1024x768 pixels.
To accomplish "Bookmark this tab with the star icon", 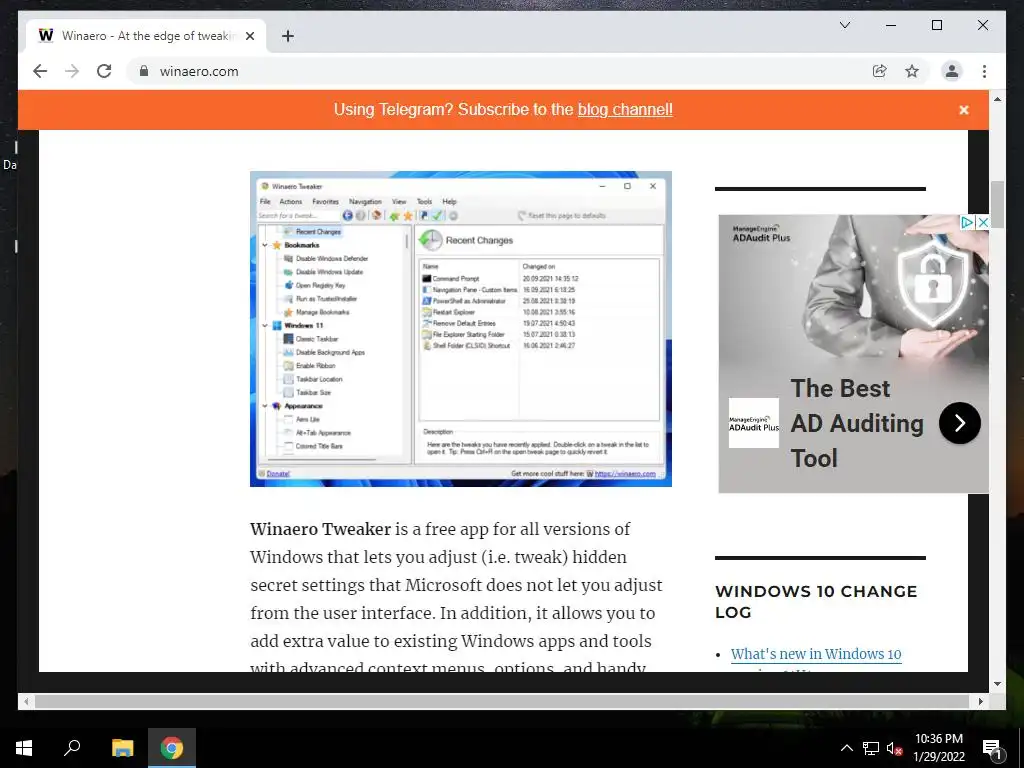I will [912, 71].
